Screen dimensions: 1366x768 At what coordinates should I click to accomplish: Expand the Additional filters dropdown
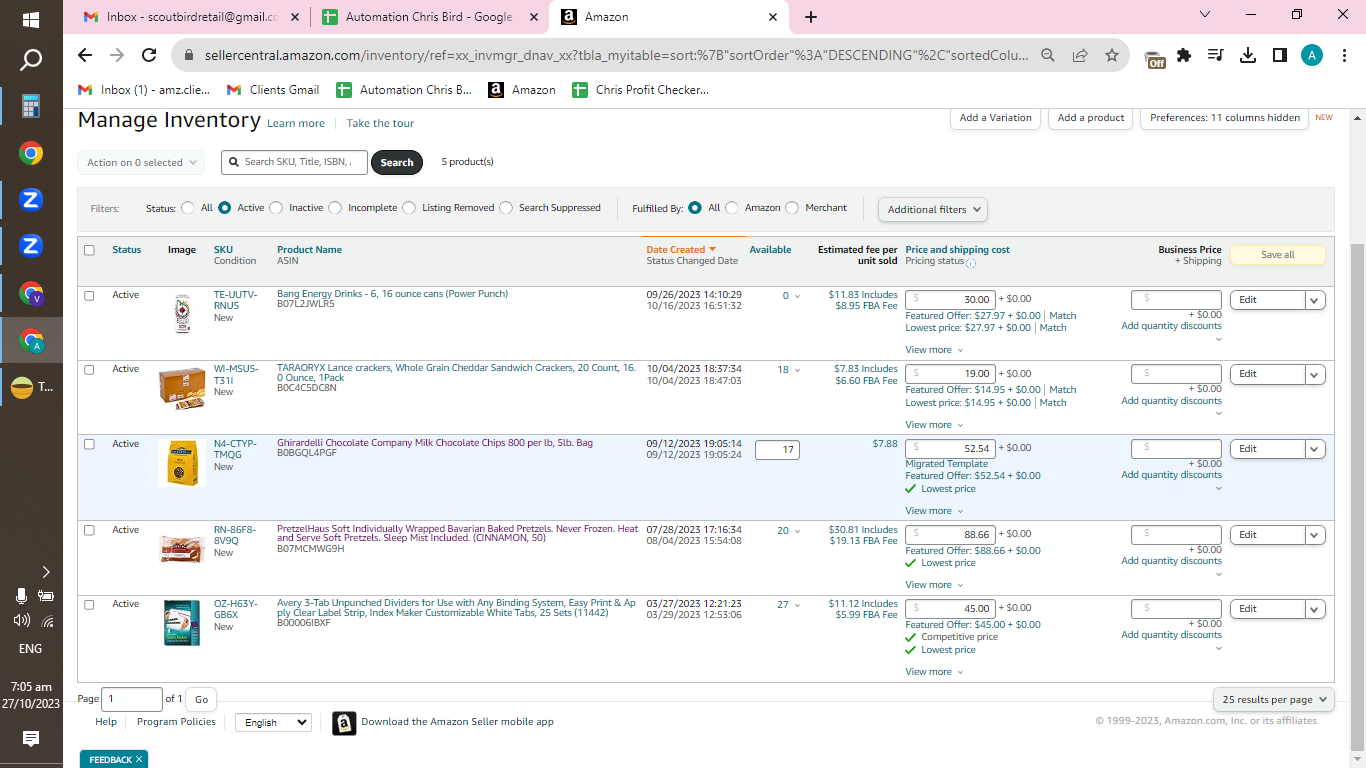coord(932,209)
